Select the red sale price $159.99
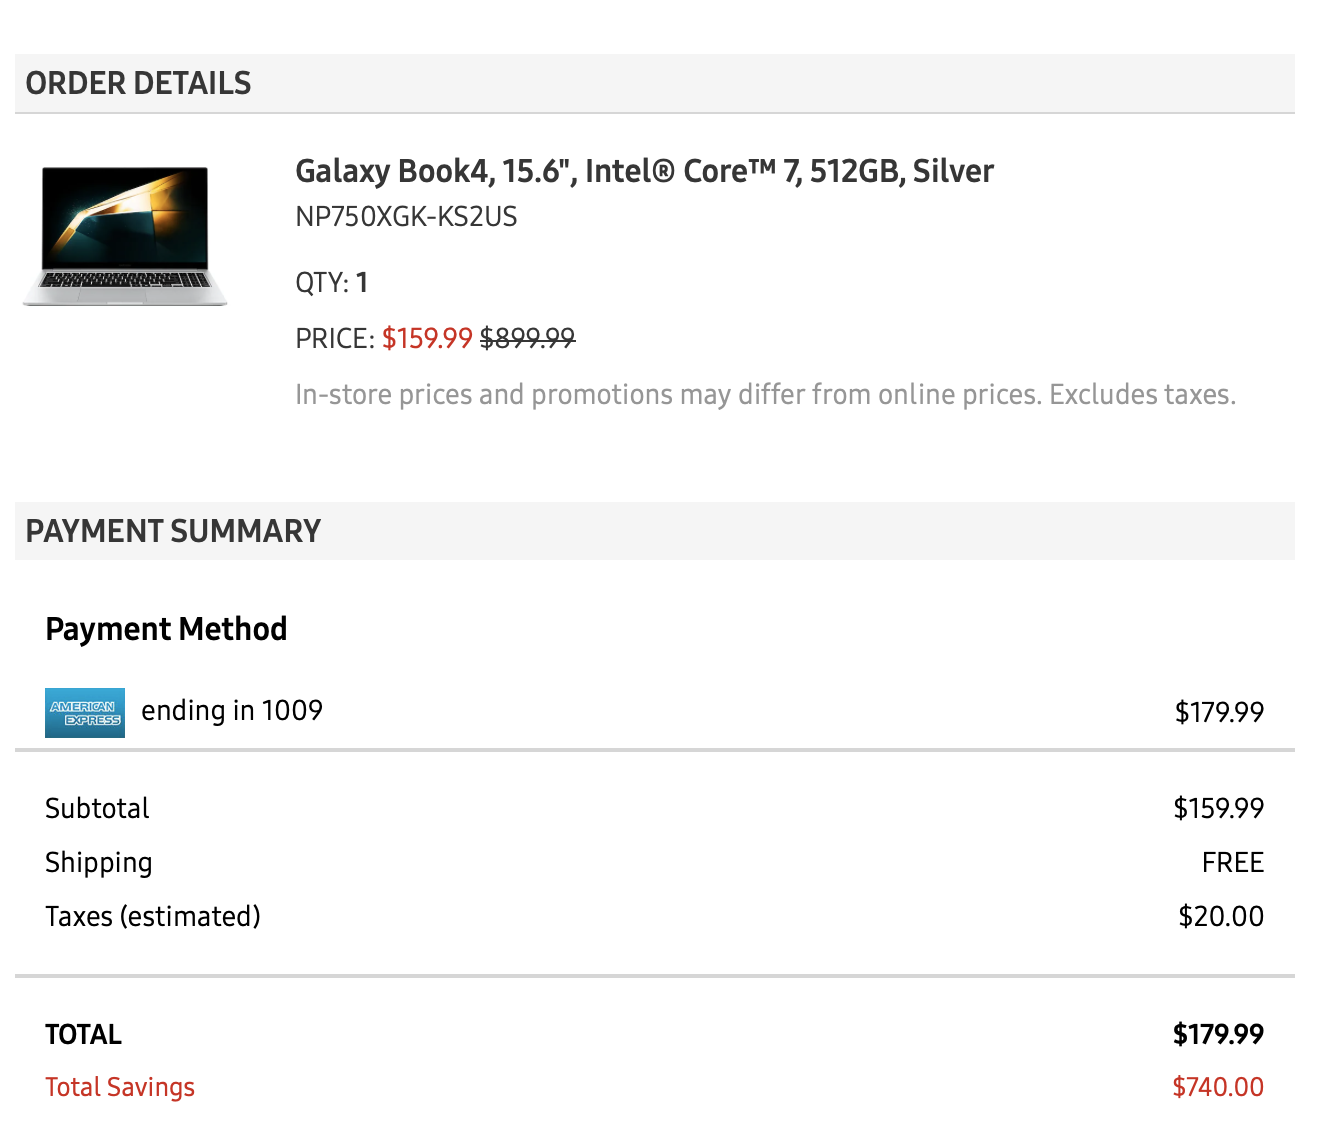1322x1132 pixels. (427, 338)
